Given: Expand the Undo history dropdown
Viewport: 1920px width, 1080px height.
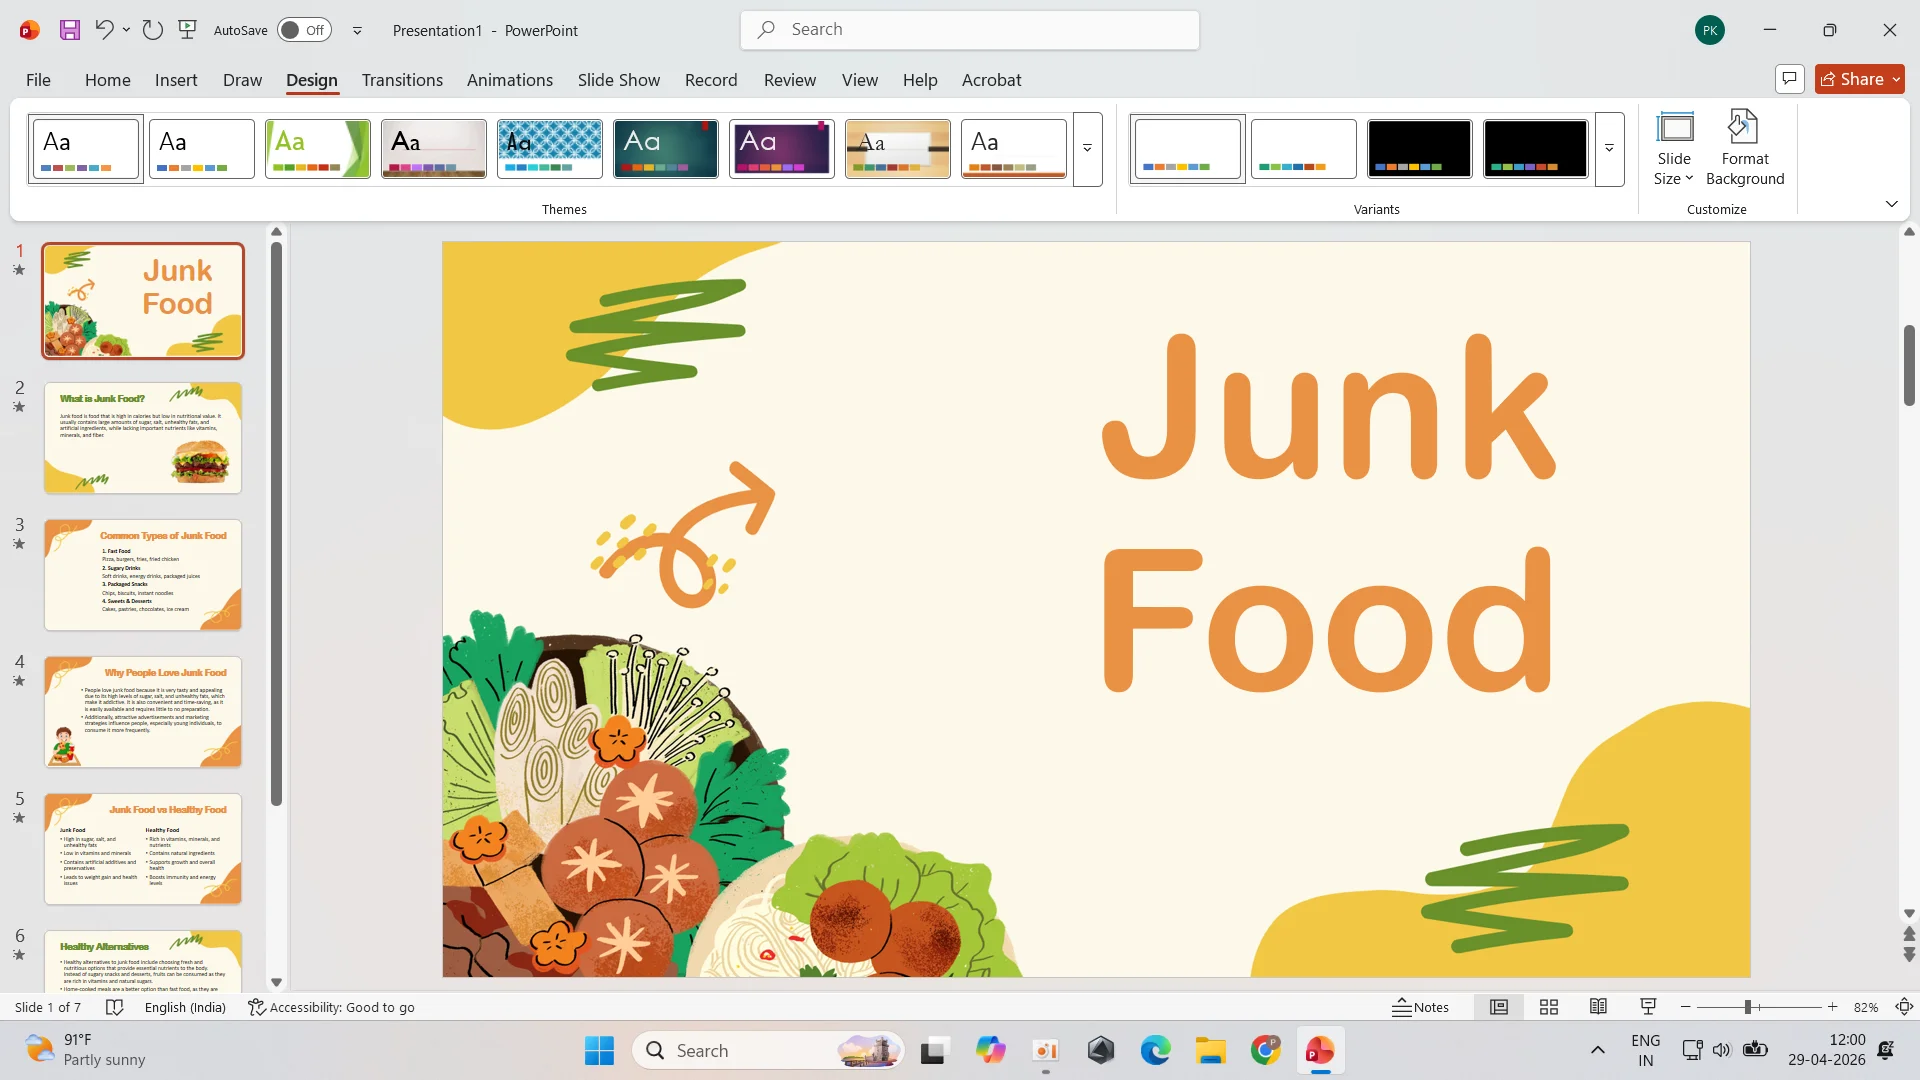Looking at the screenshot, I should (126, 30).
